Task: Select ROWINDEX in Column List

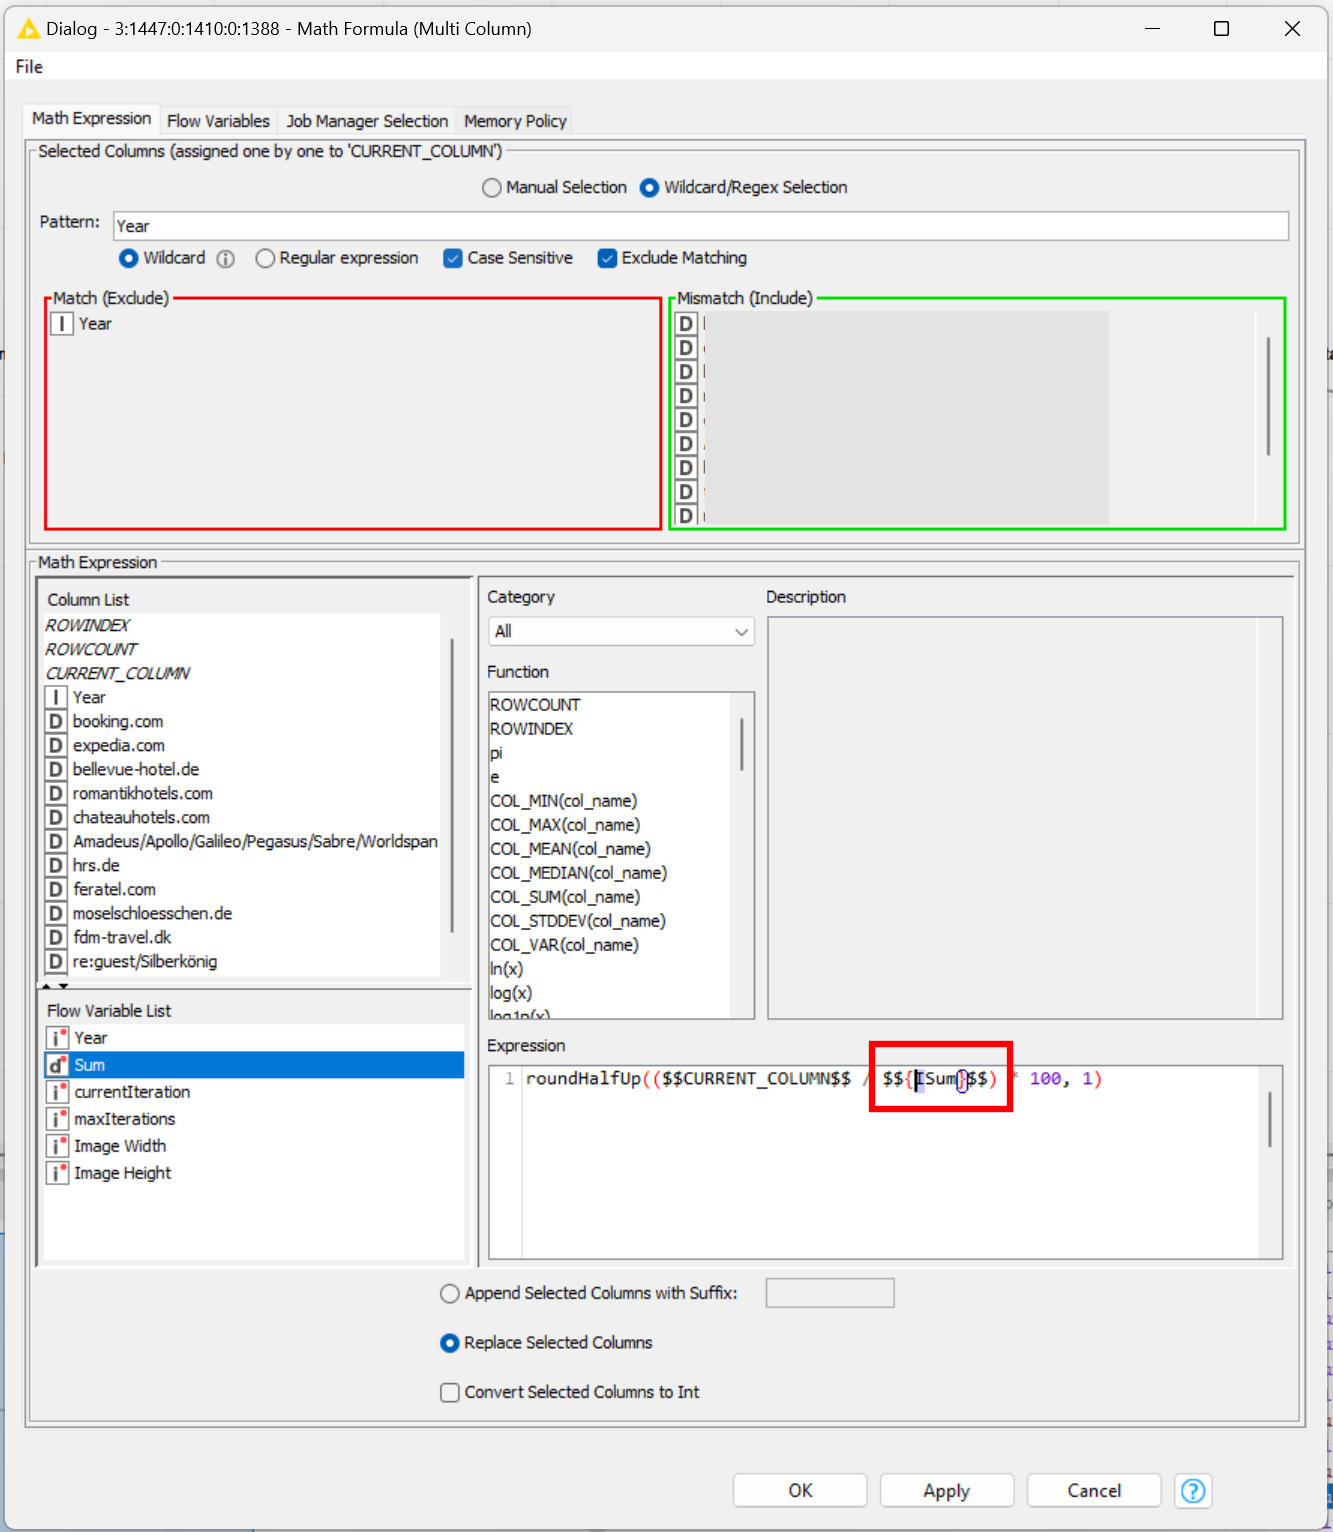Action: 88,625
